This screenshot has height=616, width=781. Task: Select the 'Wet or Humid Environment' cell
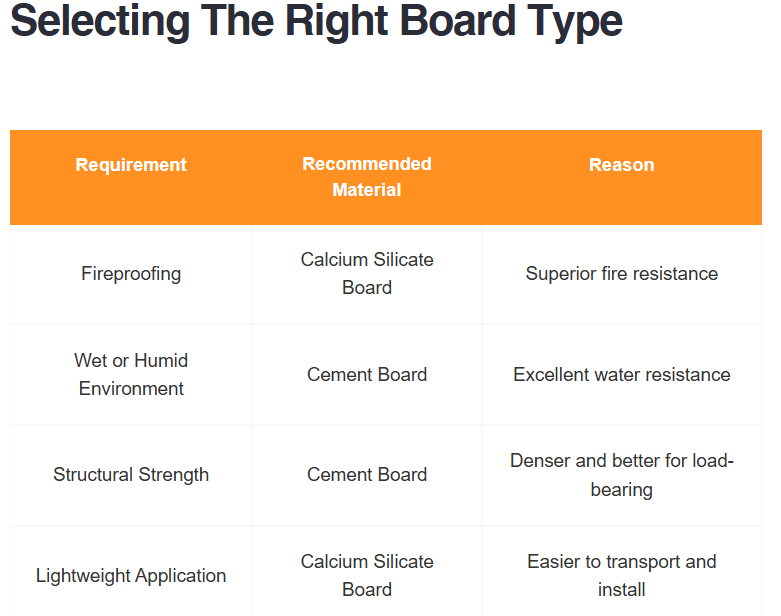point(131,375)
